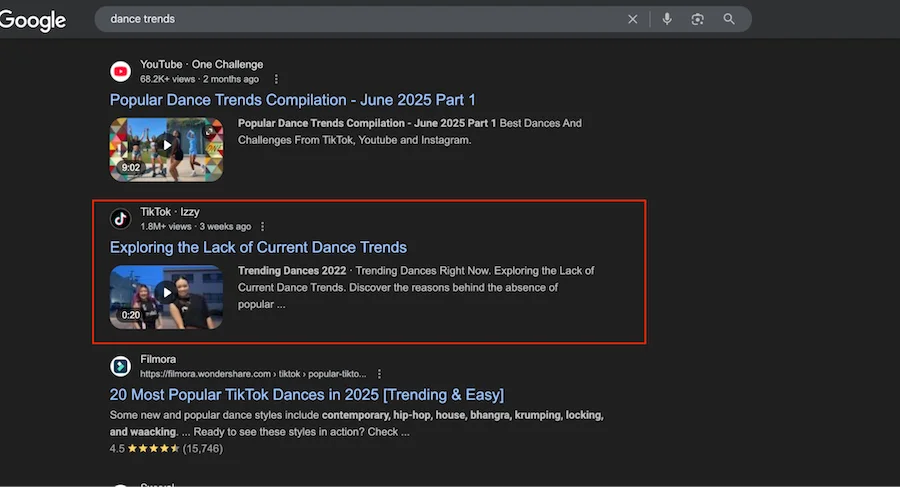Start voice search with microphone icon
This screenshot has width=900, height=487.
(667, 19)
